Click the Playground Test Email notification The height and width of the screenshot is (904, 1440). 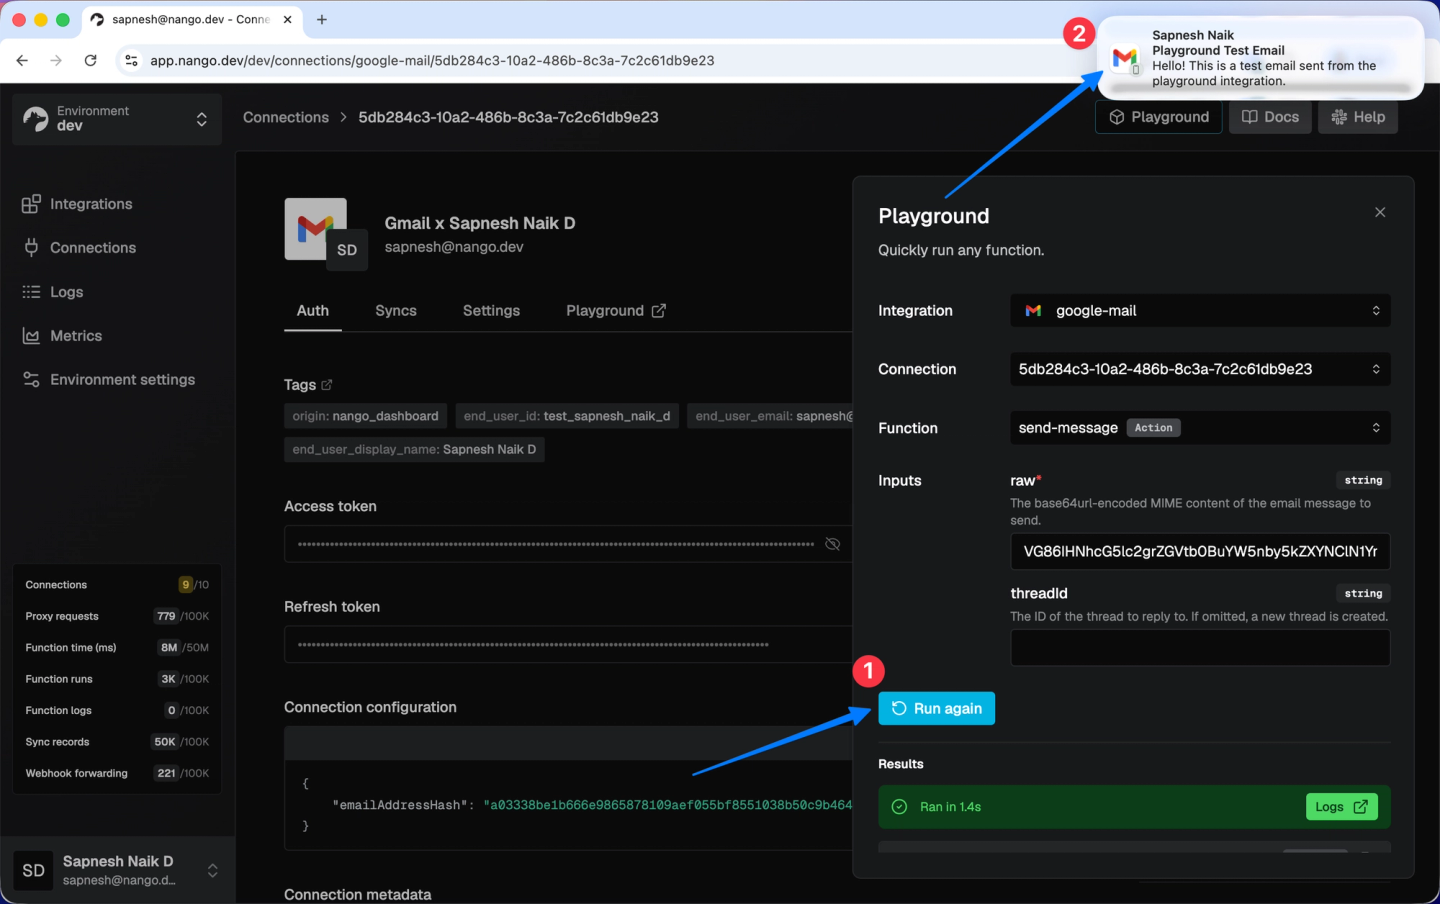1260,58
